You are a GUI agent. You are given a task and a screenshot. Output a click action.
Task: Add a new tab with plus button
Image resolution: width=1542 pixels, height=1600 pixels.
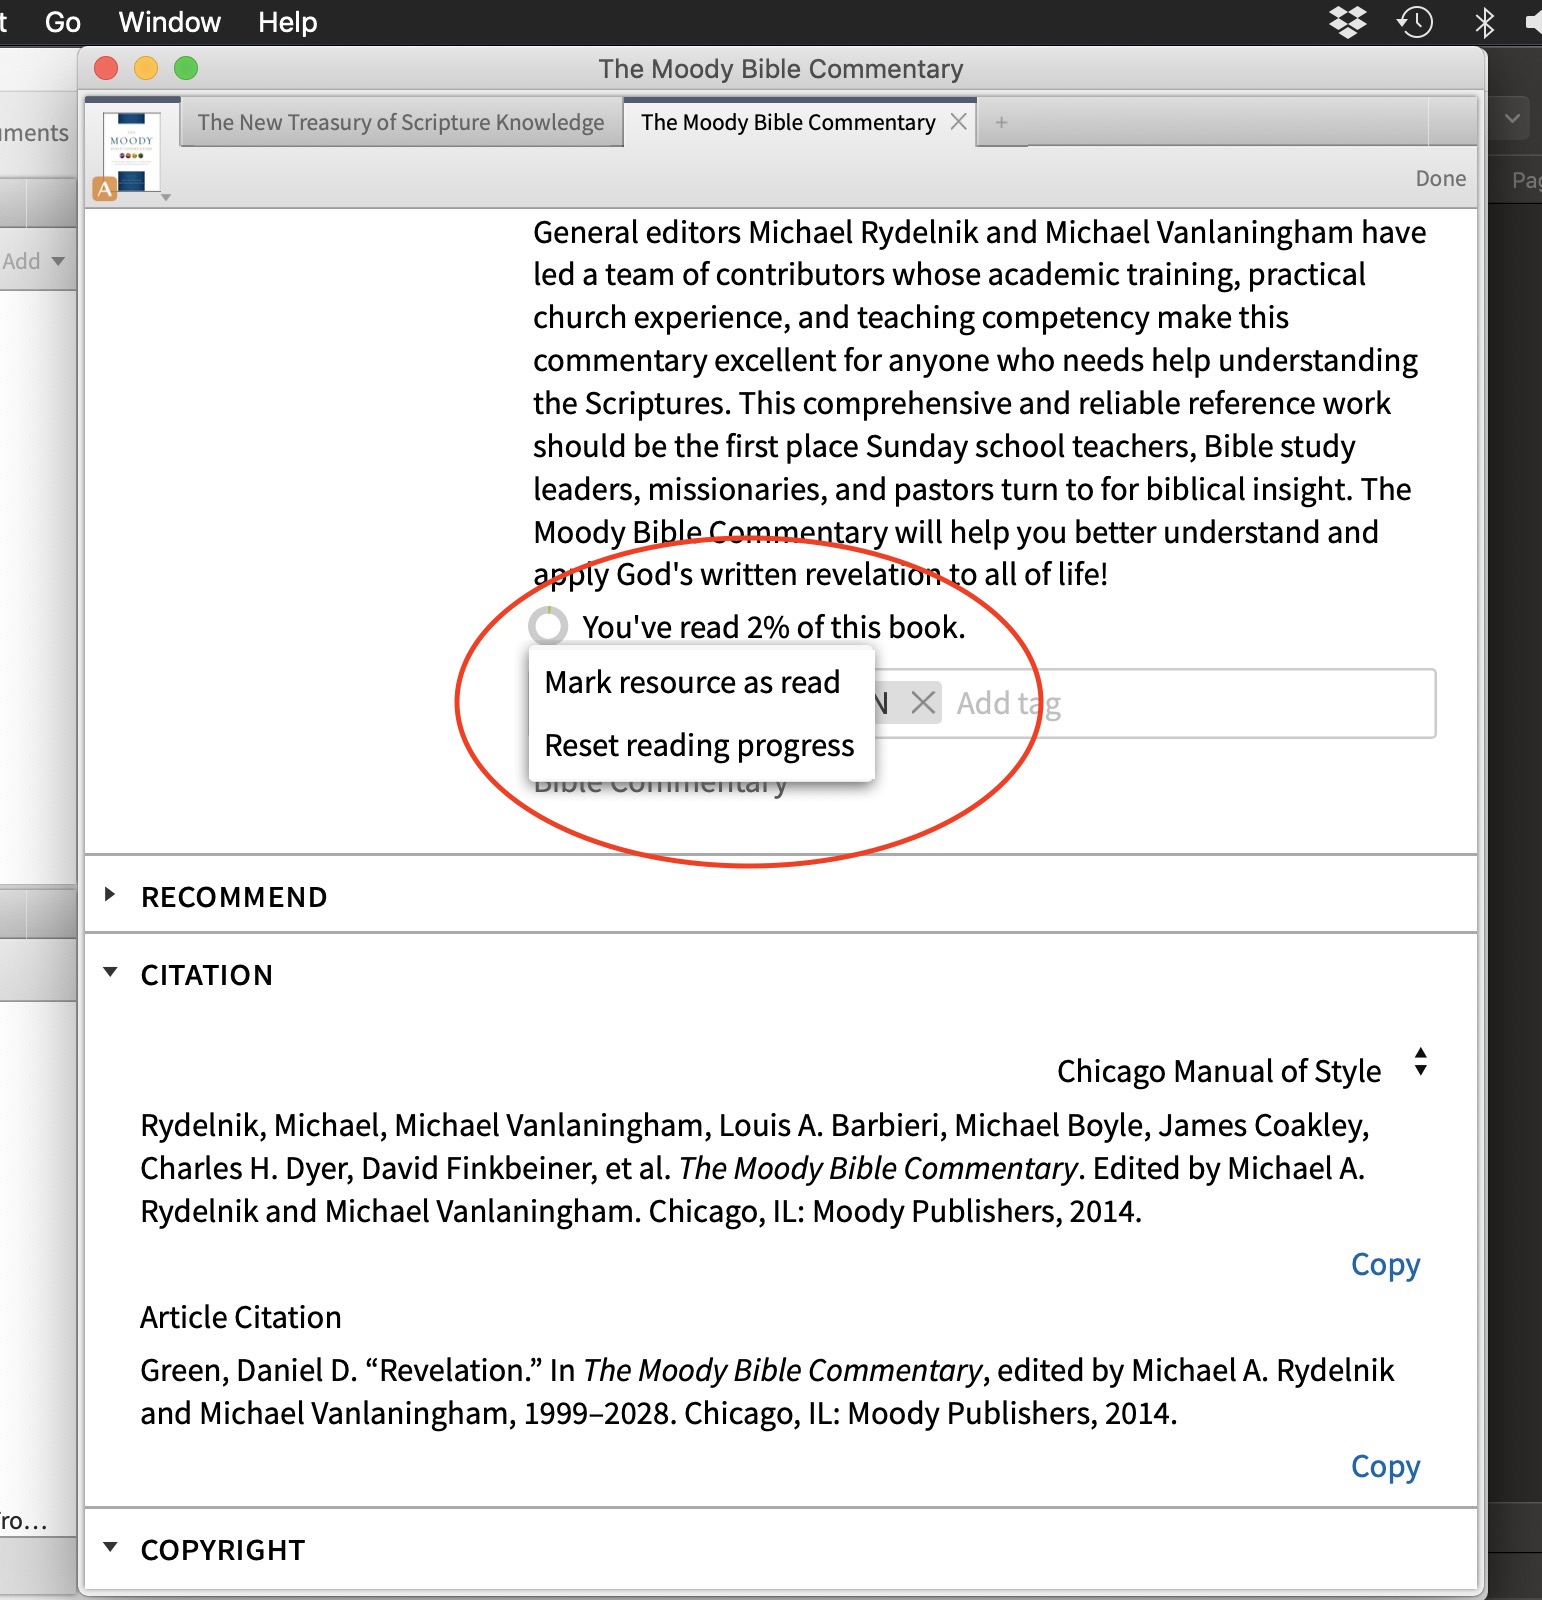[1001, 122]
